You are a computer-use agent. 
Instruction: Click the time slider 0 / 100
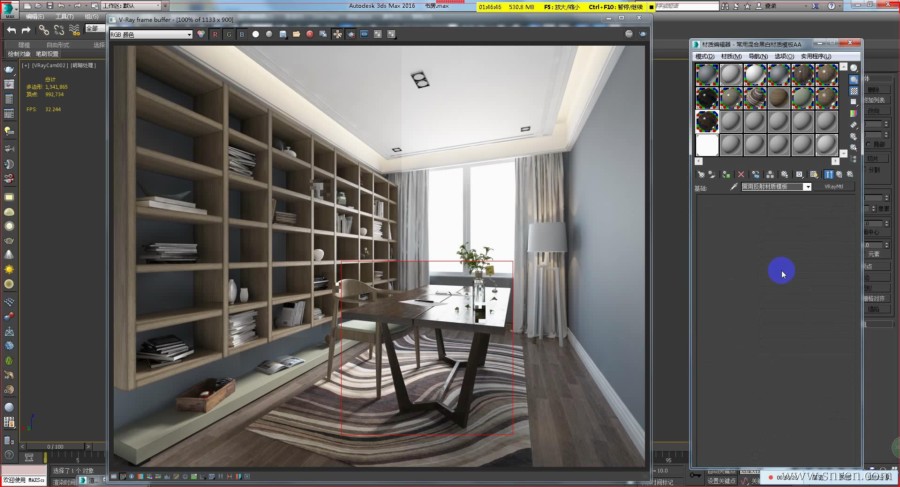click(x=55, y=446)
